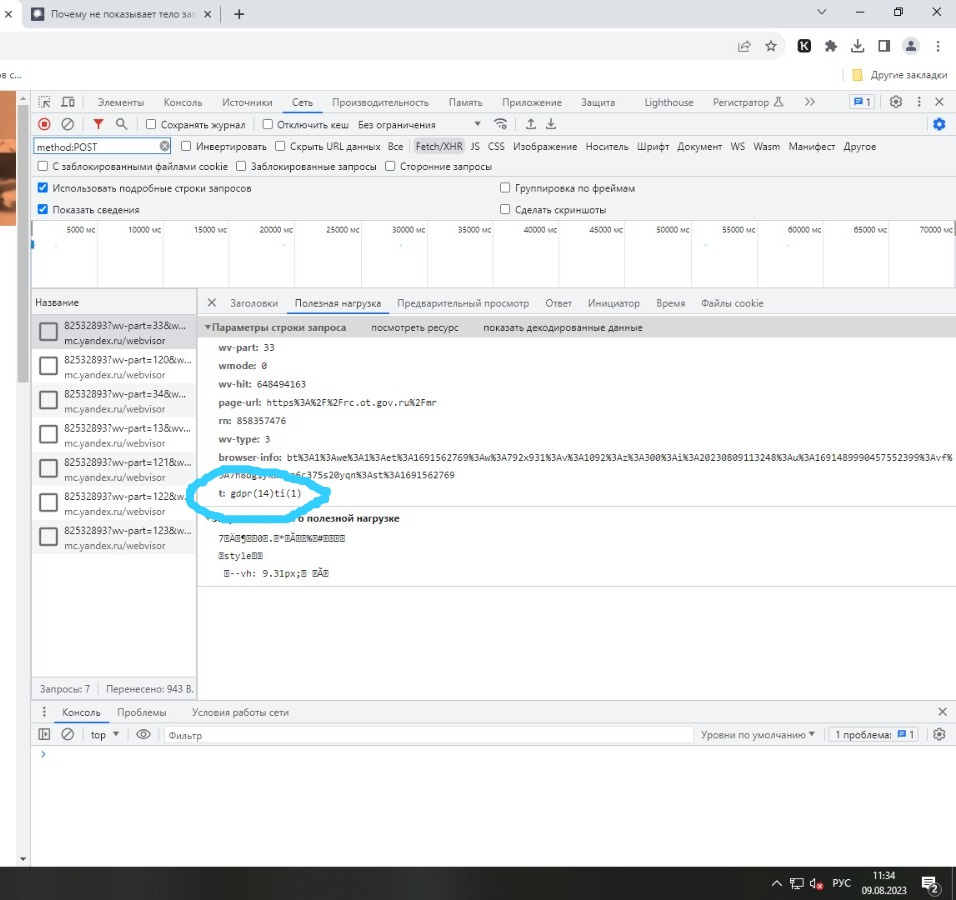Toggle the red filter funnel icon

point(98,124)
